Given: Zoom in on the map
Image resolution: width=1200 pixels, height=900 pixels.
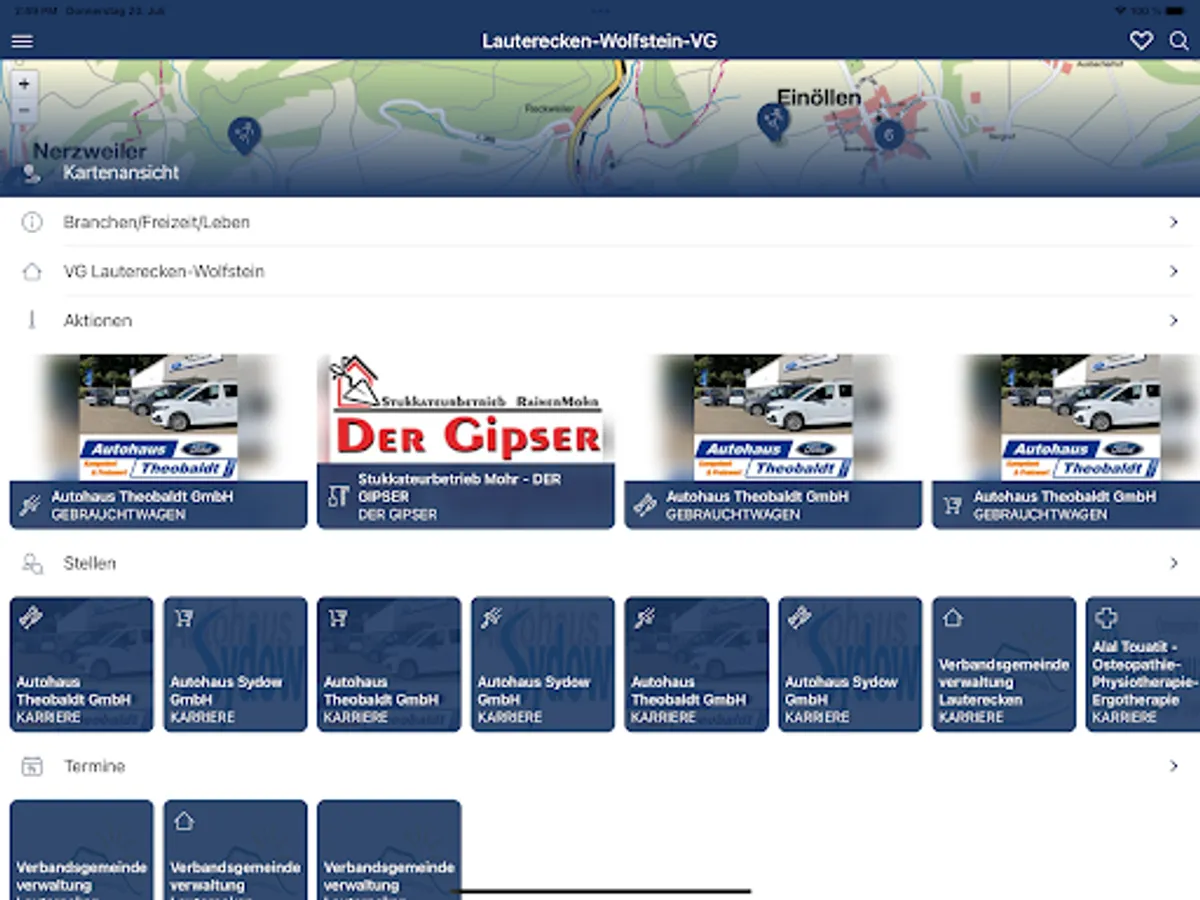Looking at the screenshot, I should 24,84.
